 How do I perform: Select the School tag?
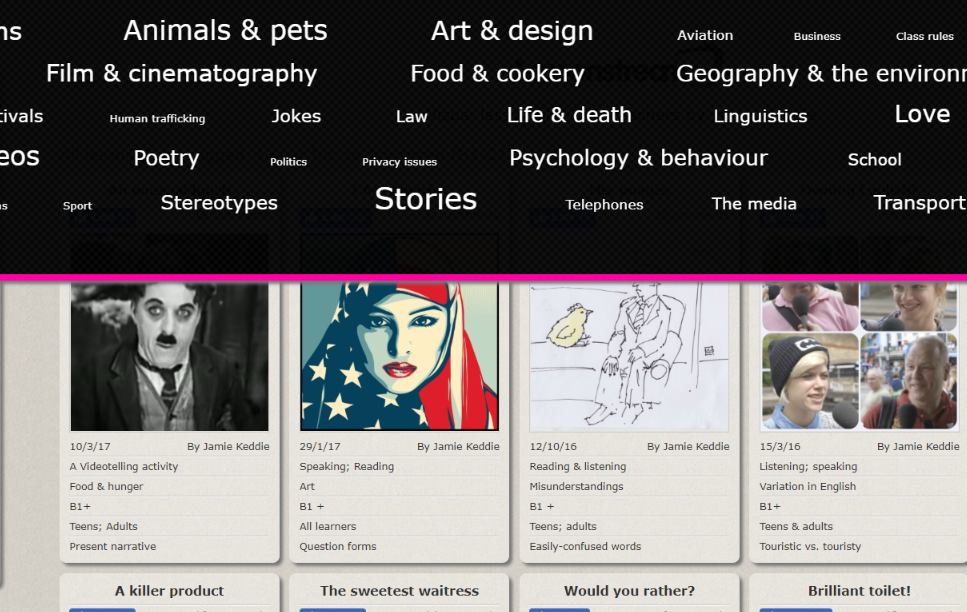(874, 160)
